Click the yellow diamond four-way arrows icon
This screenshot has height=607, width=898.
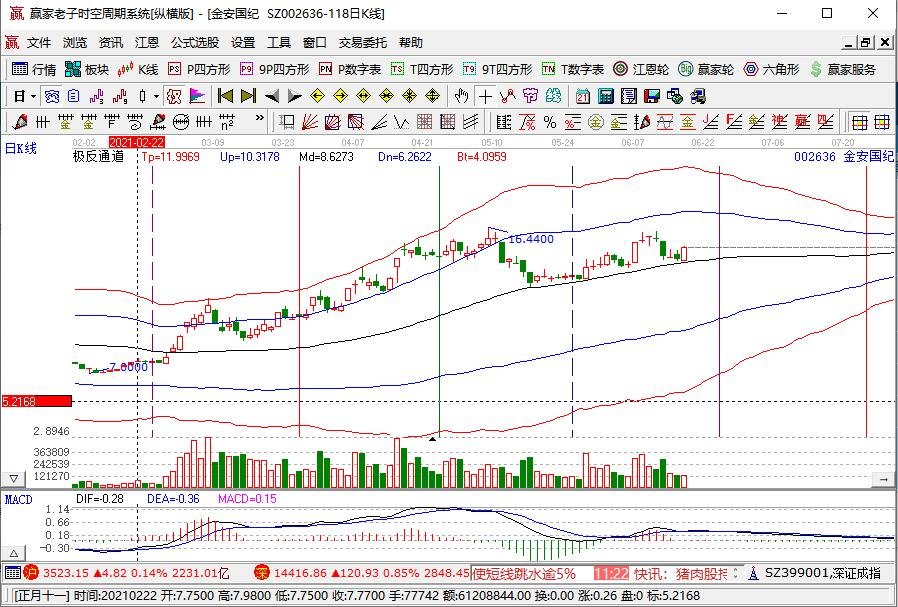[432, 96]
